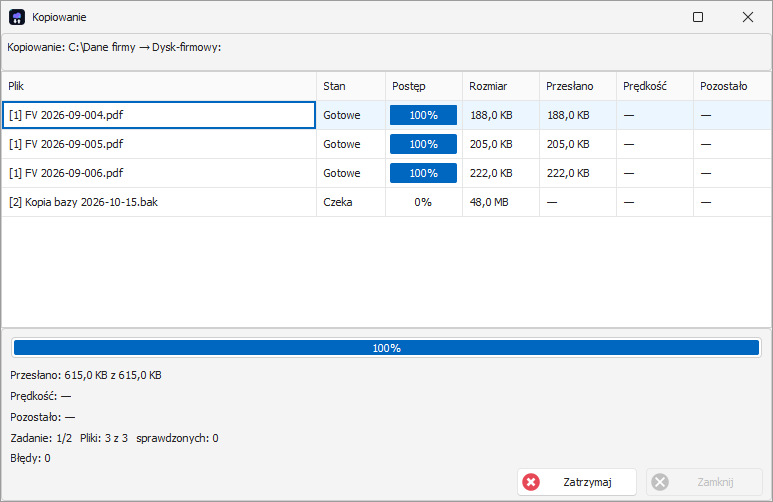Screen dimensions: 773x502
Task: Click the Kopiowanie app icon in title bar
Action: pos(17,17)
